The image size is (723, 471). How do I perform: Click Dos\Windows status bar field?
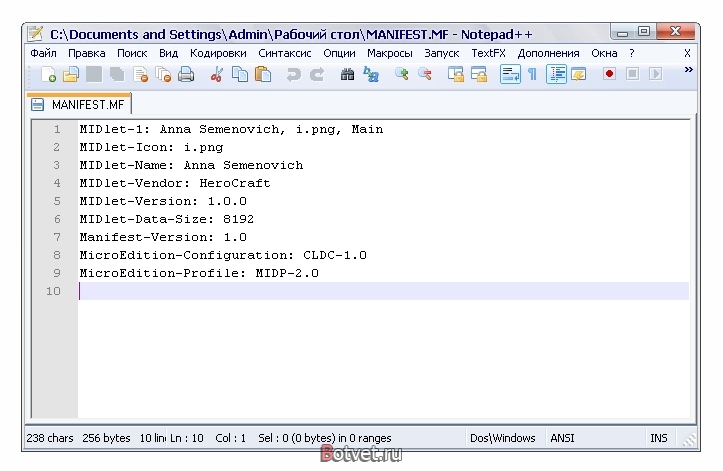tap(503, 438)
